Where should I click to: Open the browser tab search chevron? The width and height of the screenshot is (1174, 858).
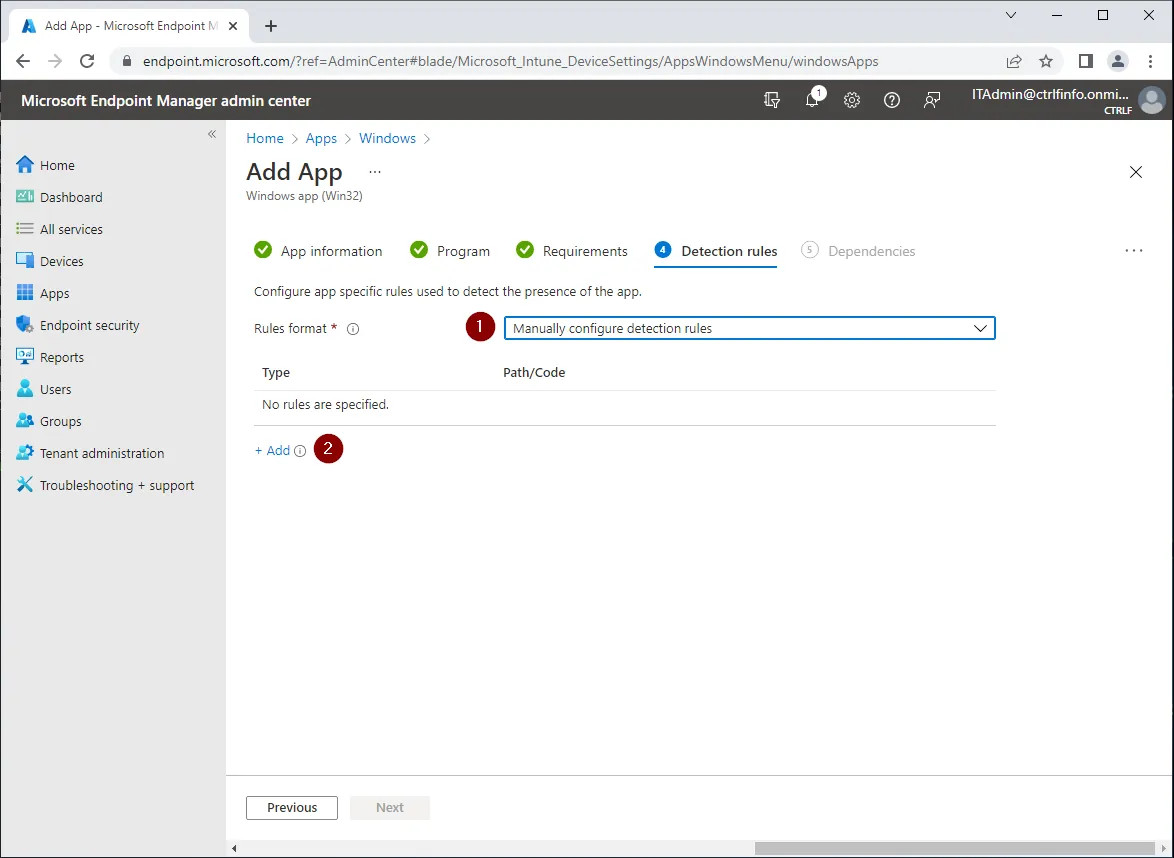click(1011, 15)
